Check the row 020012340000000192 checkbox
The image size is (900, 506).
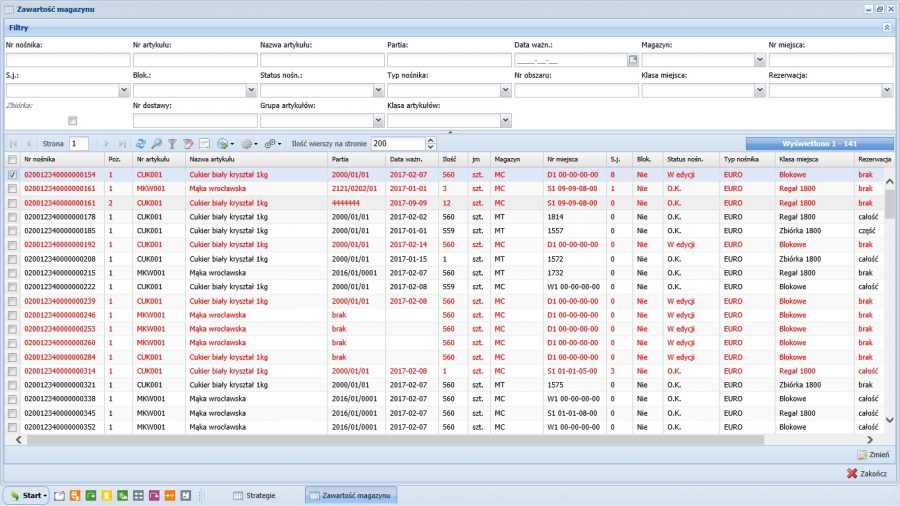point(12,245)
